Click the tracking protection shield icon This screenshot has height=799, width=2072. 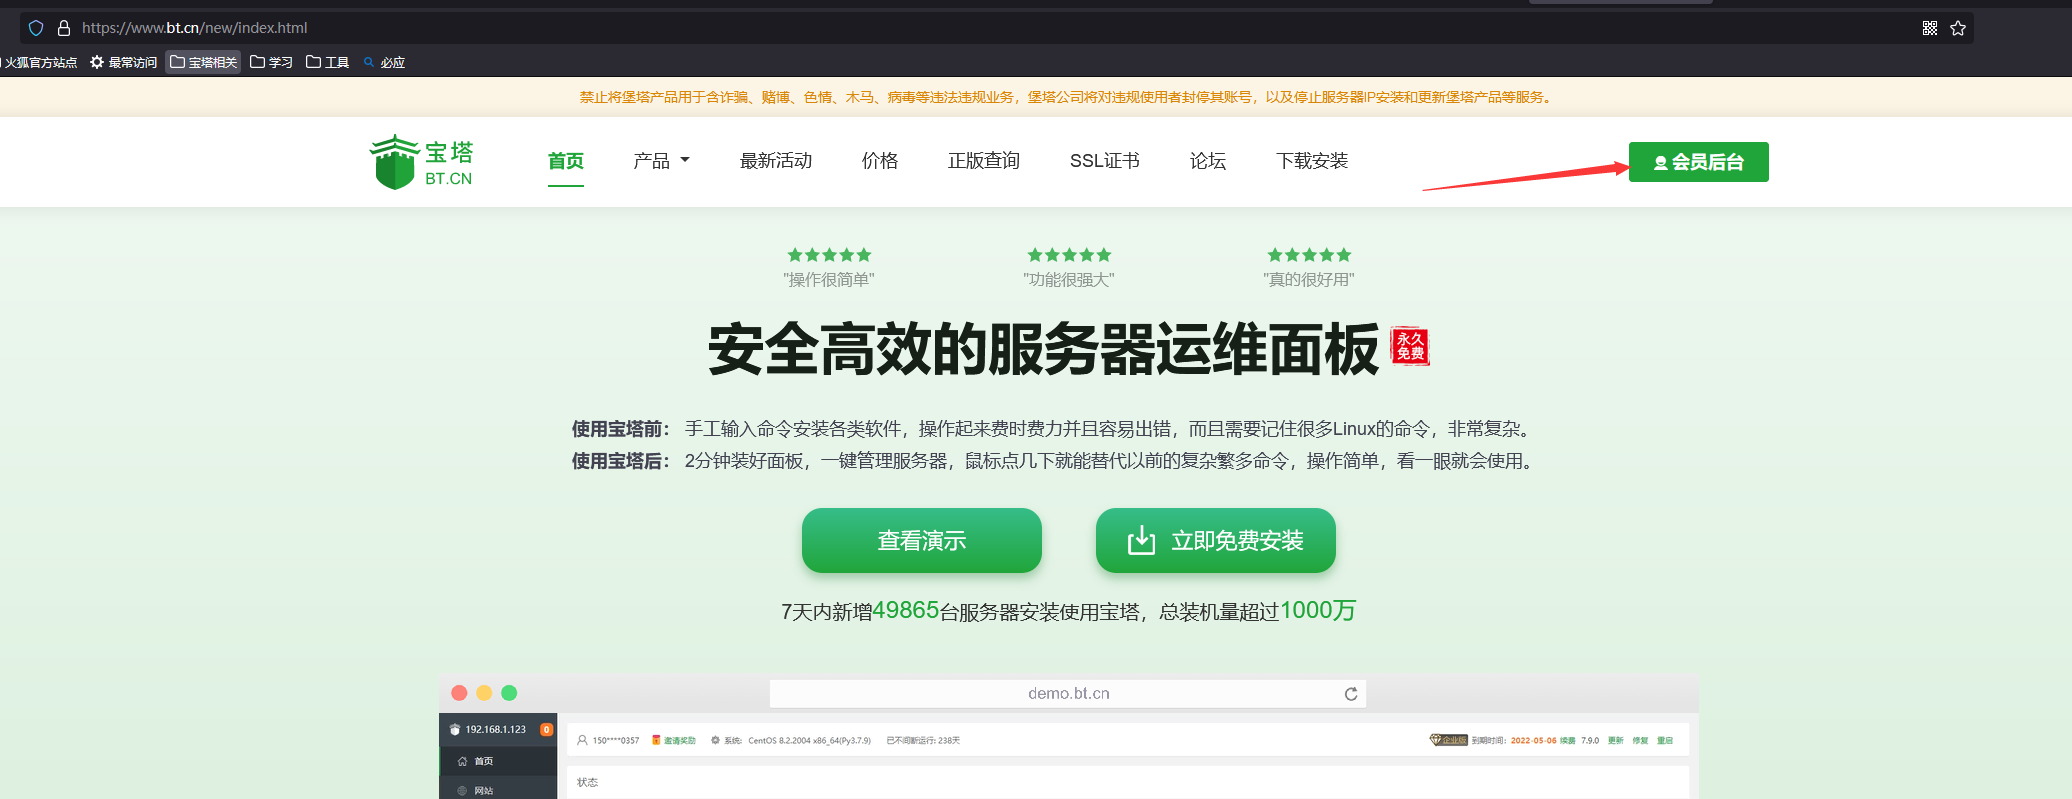pos(36,28)
